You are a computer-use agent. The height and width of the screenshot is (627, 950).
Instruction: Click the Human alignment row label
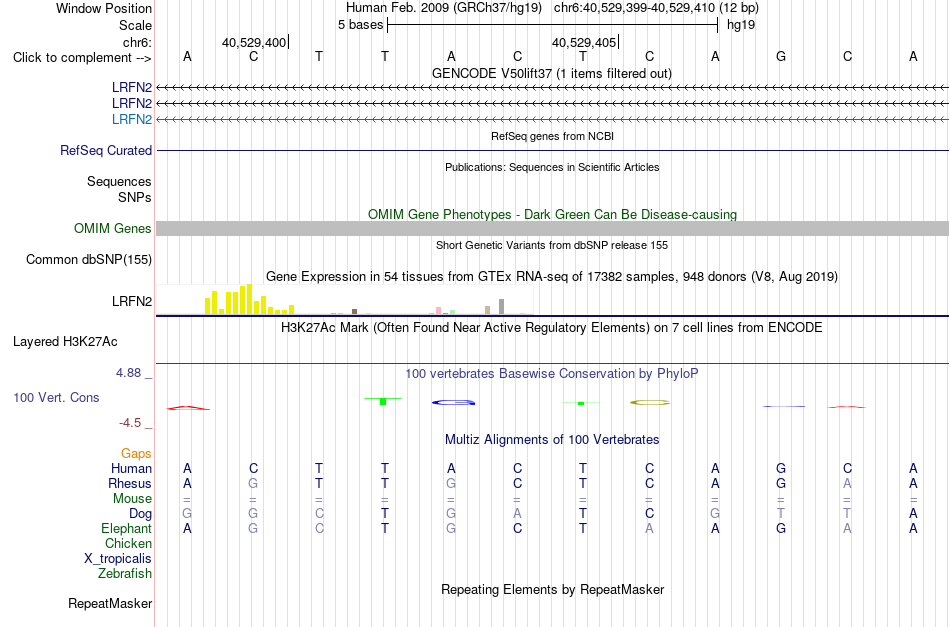pyautogui.click(x=131, y=468)
